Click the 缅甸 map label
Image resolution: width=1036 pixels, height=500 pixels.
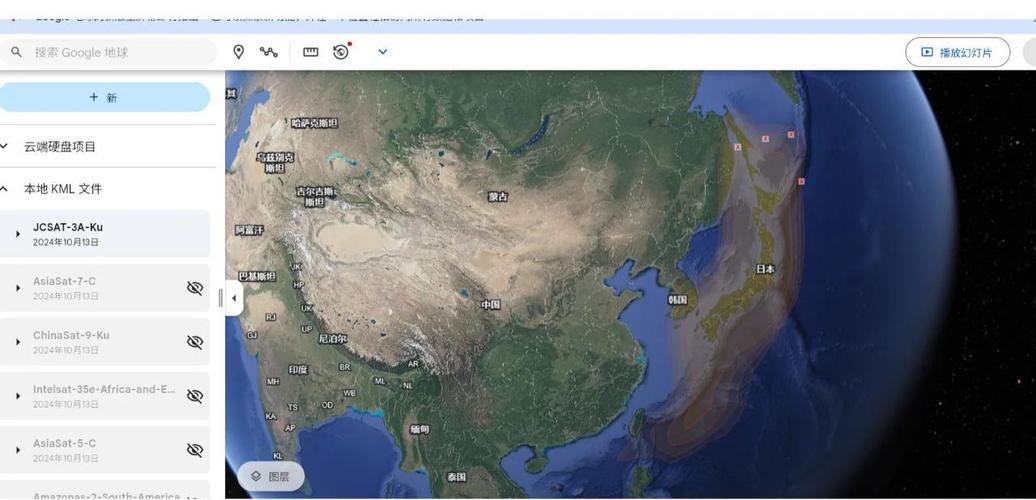pos(419,429)
